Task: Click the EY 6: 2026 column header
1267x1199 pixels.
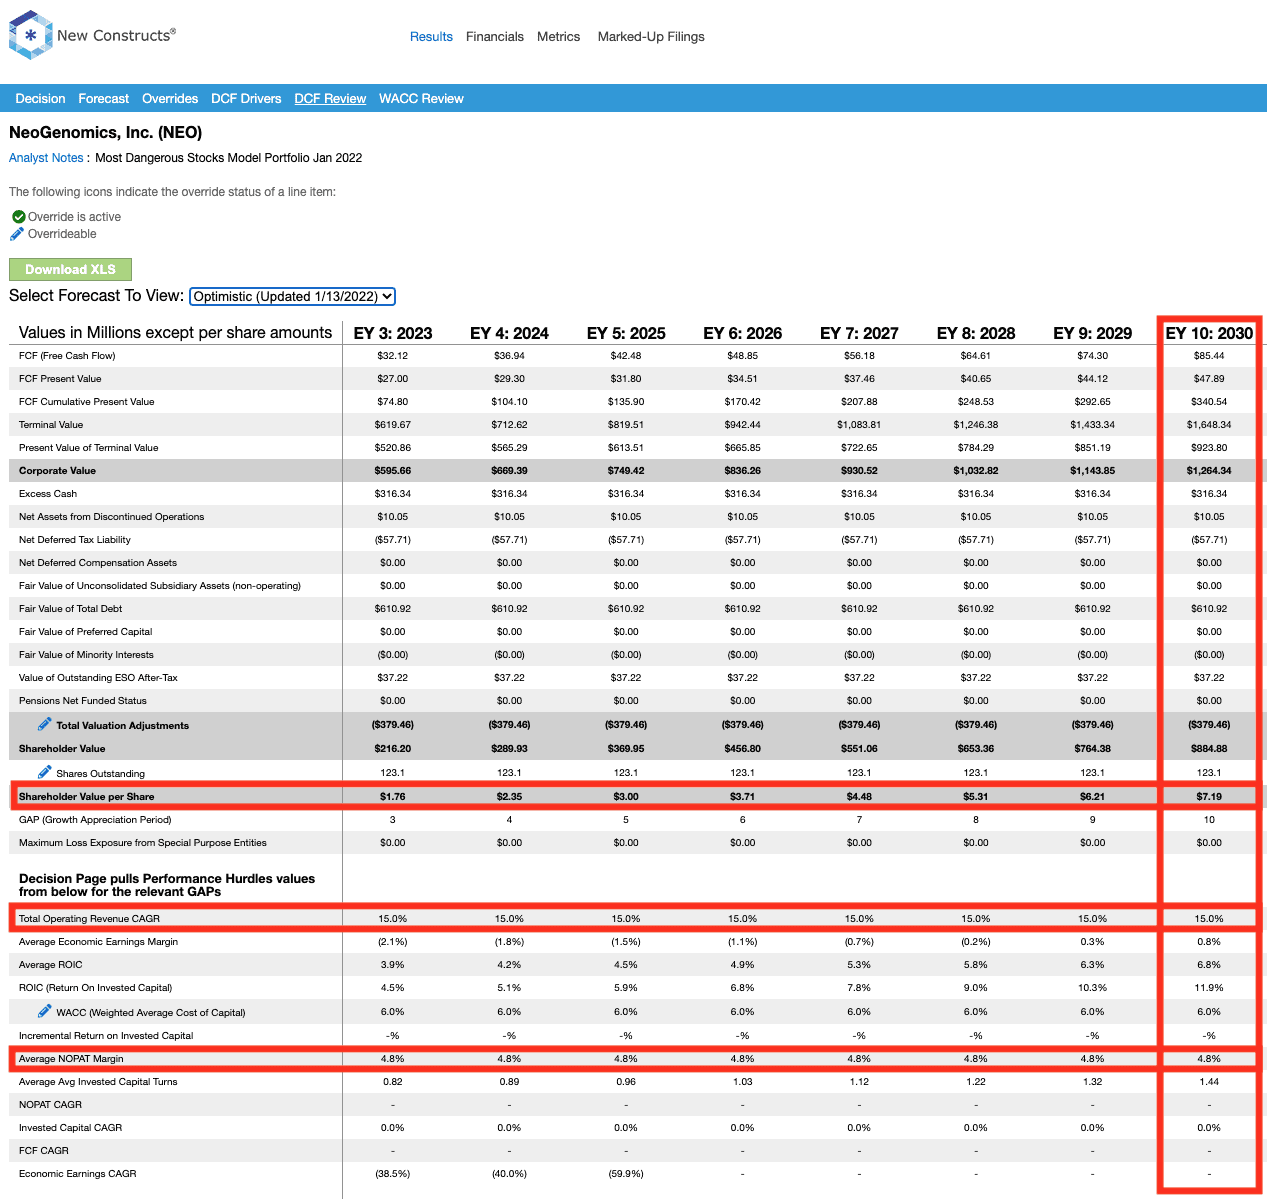Action: (743, 333)
